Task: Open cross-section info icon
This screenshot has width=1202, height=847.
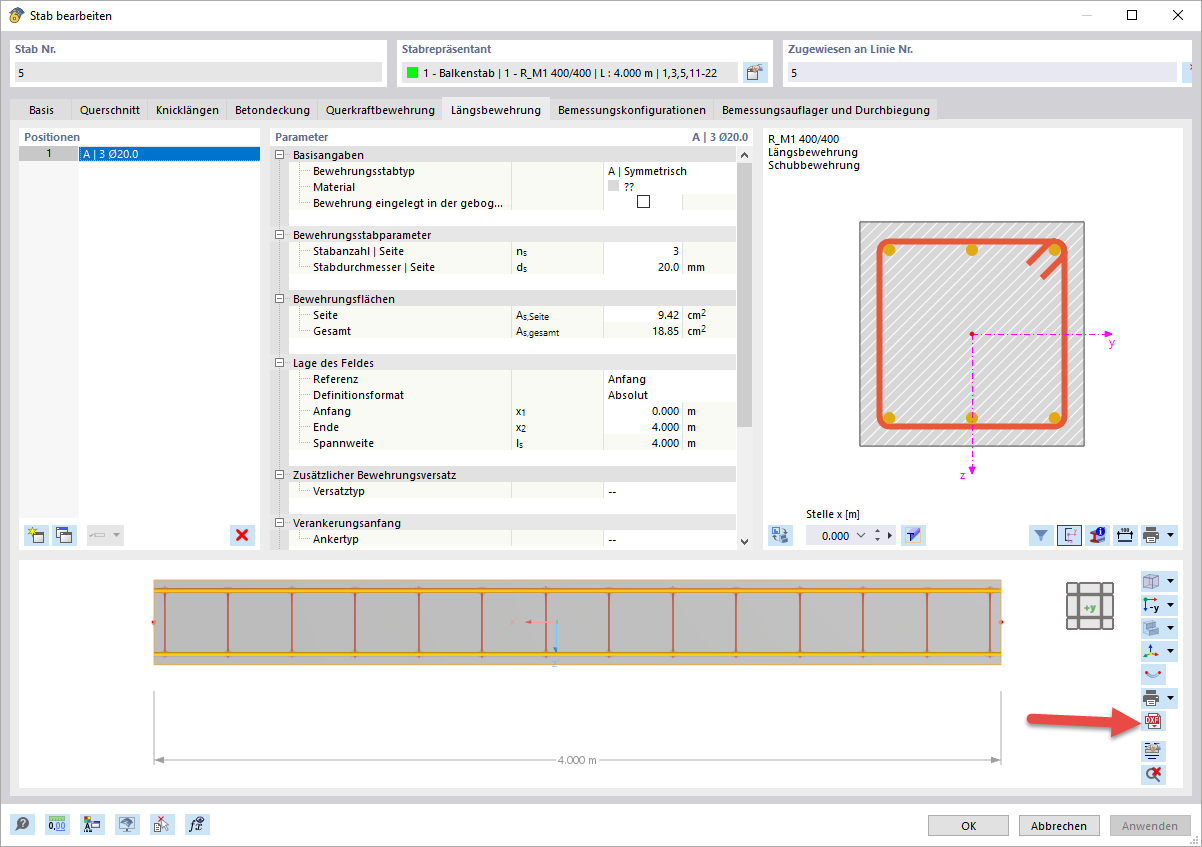Action: coord(1098,535)
